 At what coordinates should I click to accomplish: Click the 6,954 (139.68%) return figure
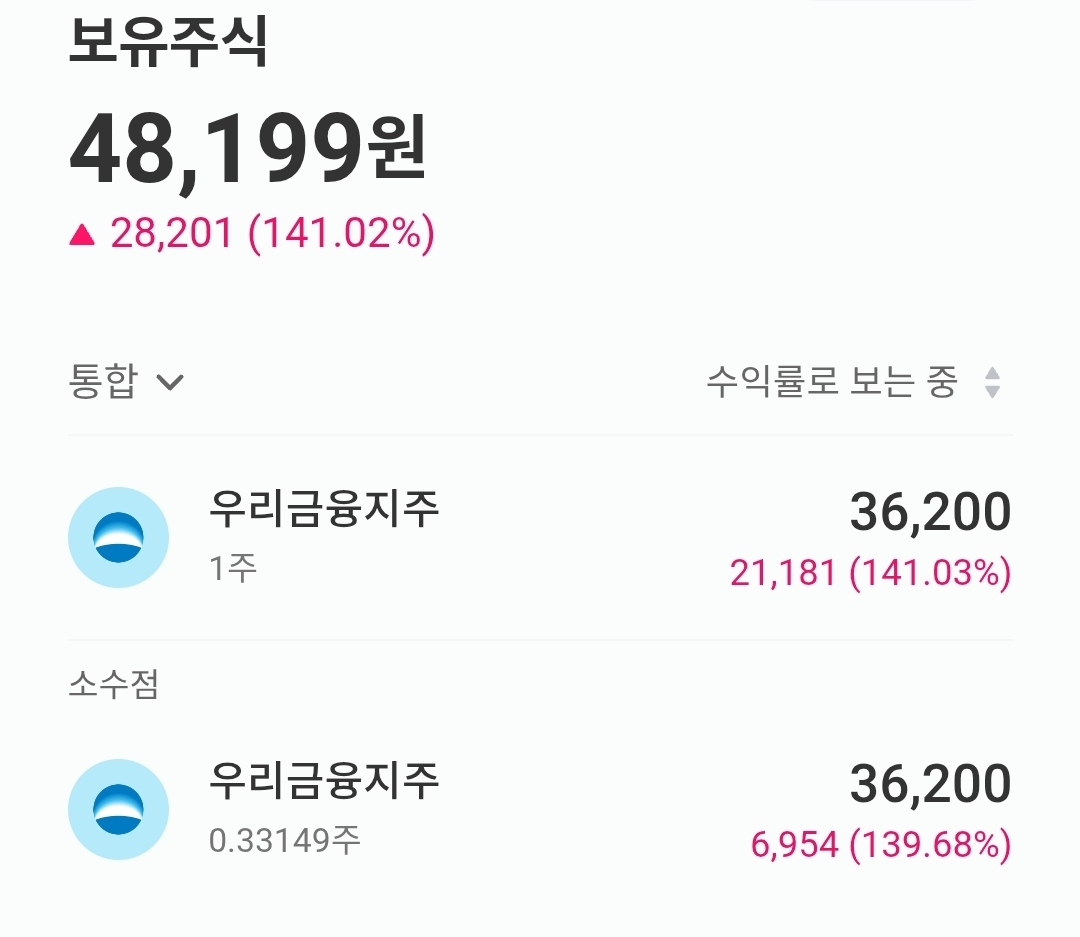880,845
